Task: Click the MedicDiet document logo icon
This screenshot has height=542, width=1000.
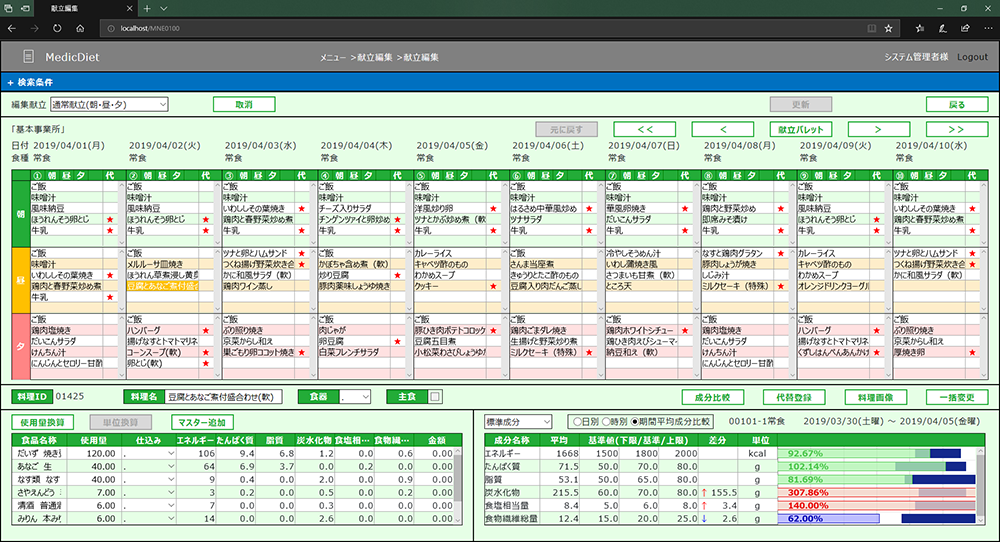Action: coord(28,57)
